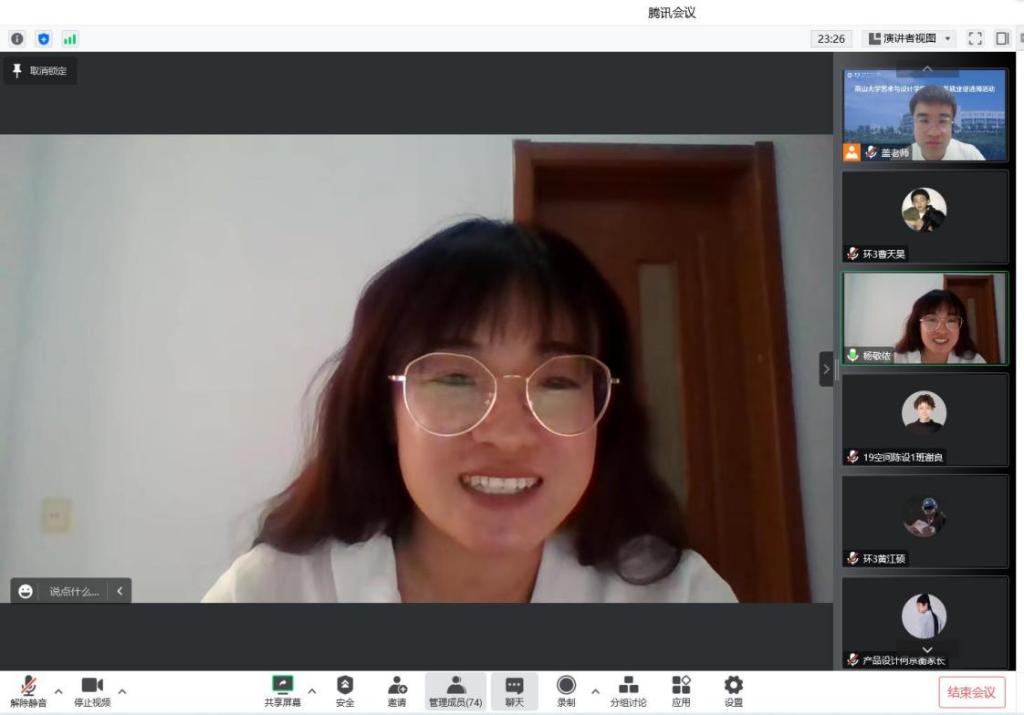Check the green network signal icon
Screen dimensions: 1024x715
coord(70,39)
